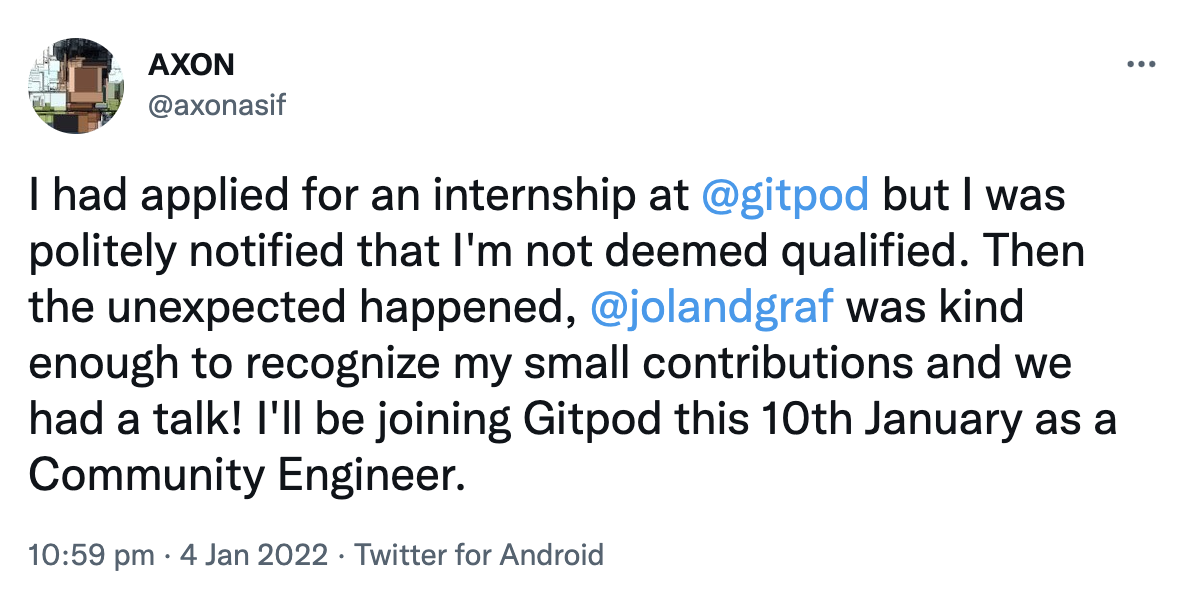Open the AXON display name profile link
This screenshot has width=1190, height=600.
(x=191, y=65)
